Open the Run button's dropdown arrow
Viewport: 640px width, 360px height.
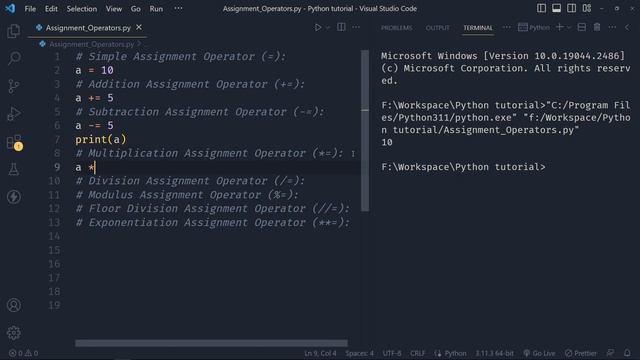pyautogui.click(x=328, y=28)
